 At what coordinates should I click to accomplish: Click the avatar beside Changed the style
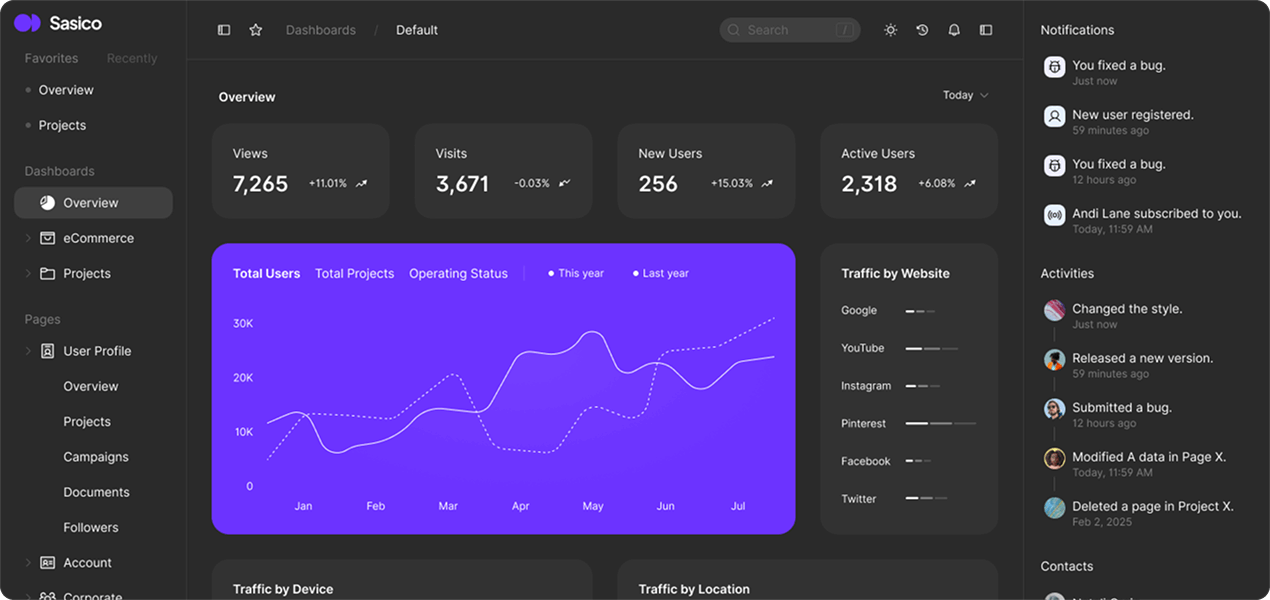[x=1054, y=310]
